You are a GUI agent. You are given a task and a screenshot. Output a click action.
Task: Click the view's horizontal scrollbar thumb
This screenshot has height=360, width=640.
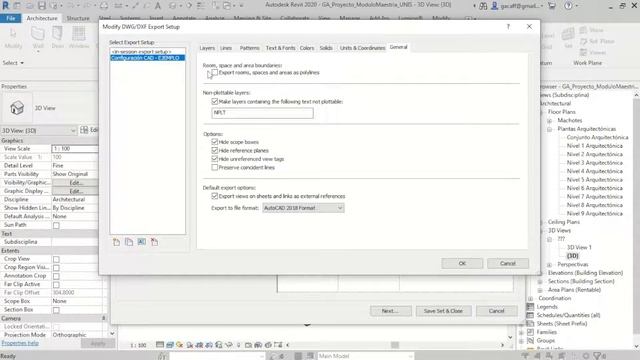tap(395, 345)
